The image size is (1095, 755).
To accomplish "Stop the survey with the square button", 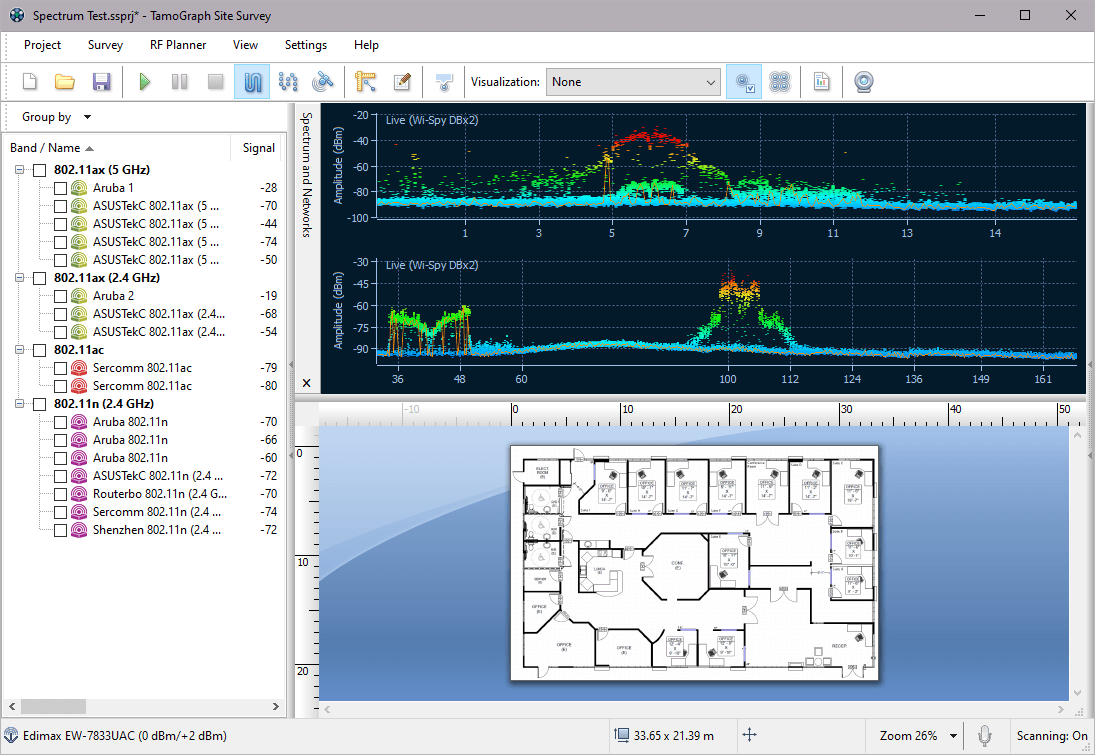I will point(216,82).
